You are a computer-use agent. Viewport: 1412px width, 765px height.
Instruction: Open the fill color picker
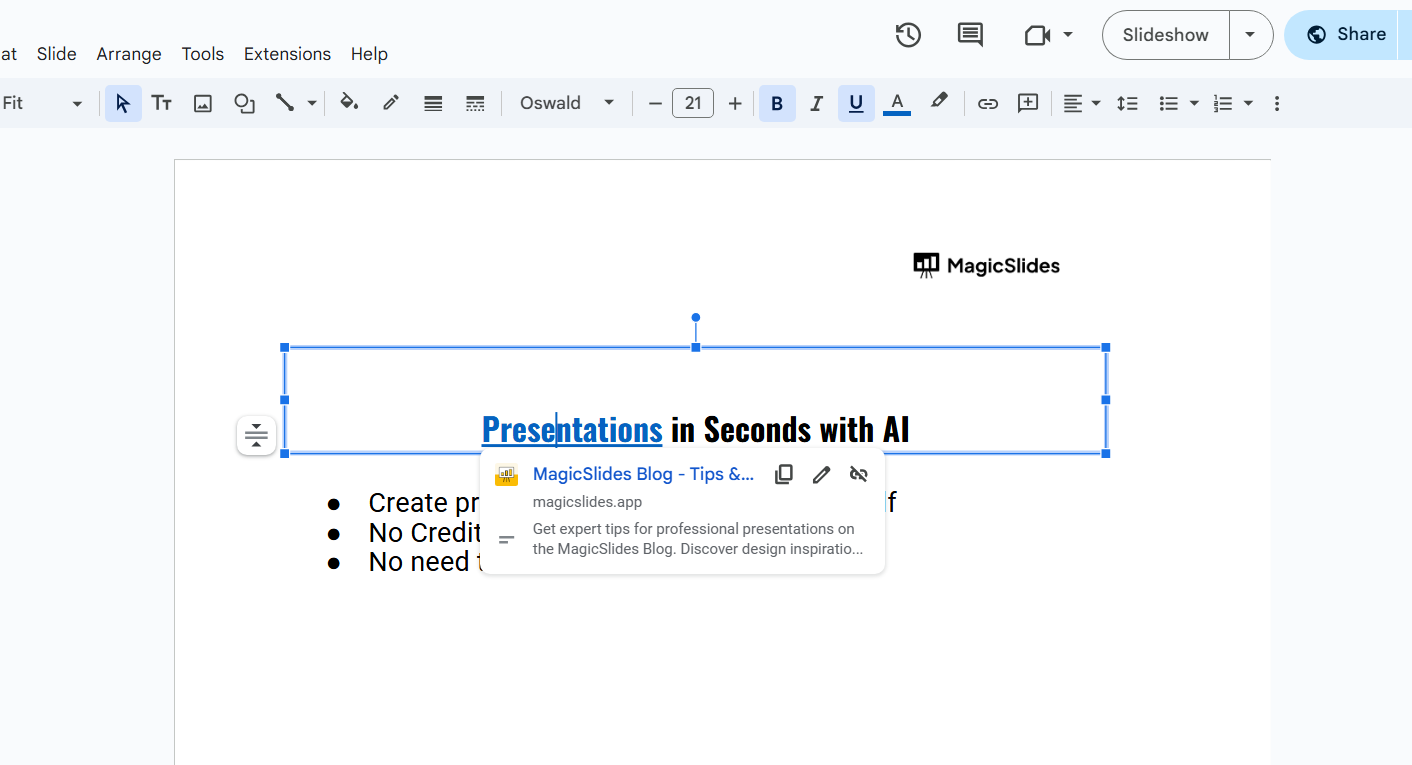point(349,103)
